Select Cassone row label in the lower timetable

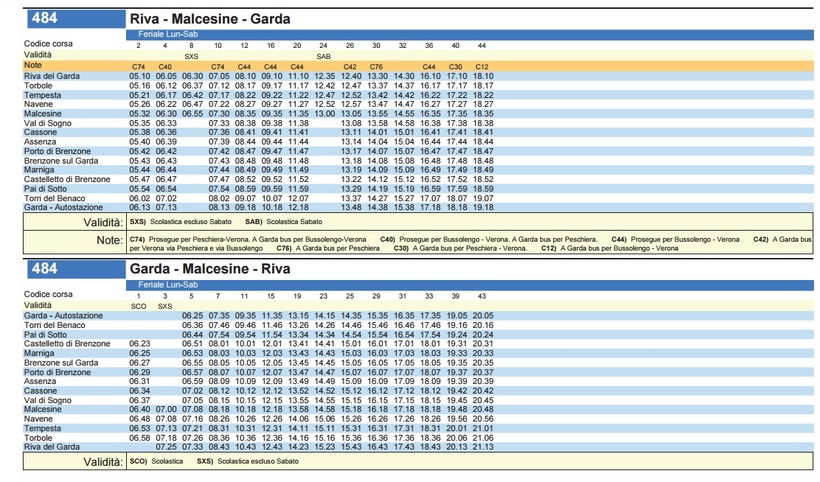click(40, 391)
